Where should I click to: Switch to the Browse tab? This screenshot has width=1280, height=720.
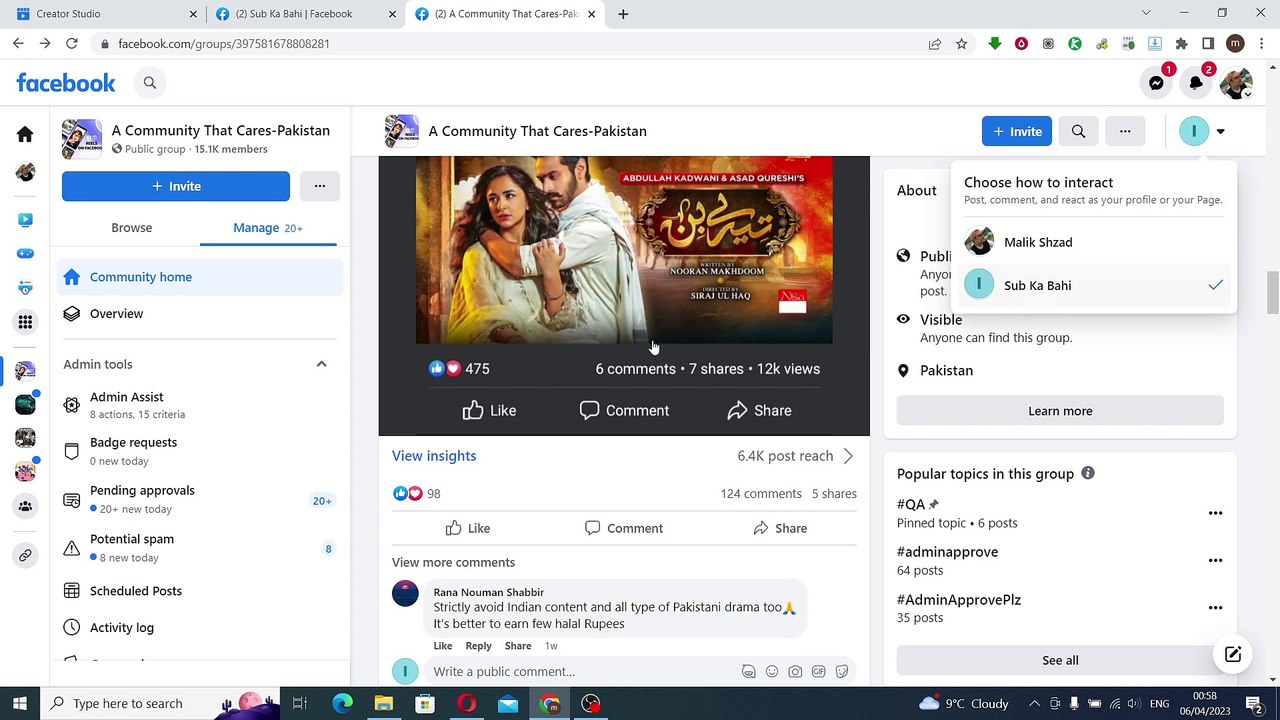[131, 228]
